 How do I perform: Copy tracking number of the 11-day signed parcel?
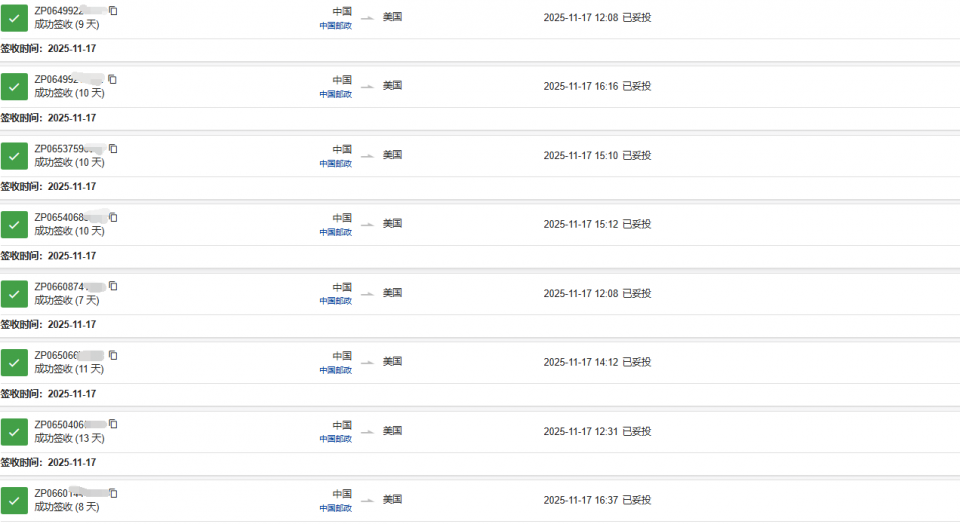tap(113, 355)
